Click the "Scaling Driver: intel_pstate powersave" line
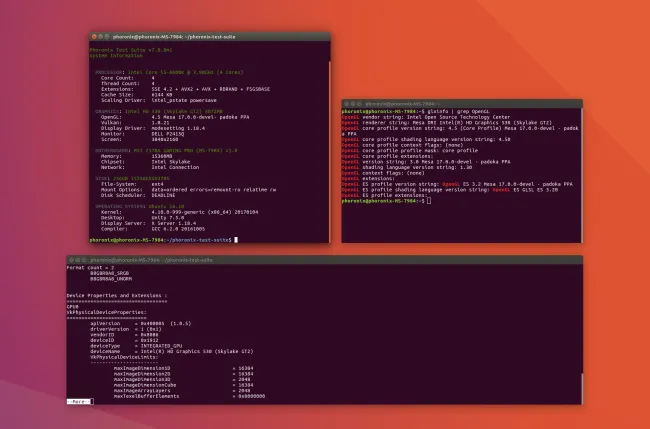The width and height of the screenshot is (650, 429). click(159, 100)
